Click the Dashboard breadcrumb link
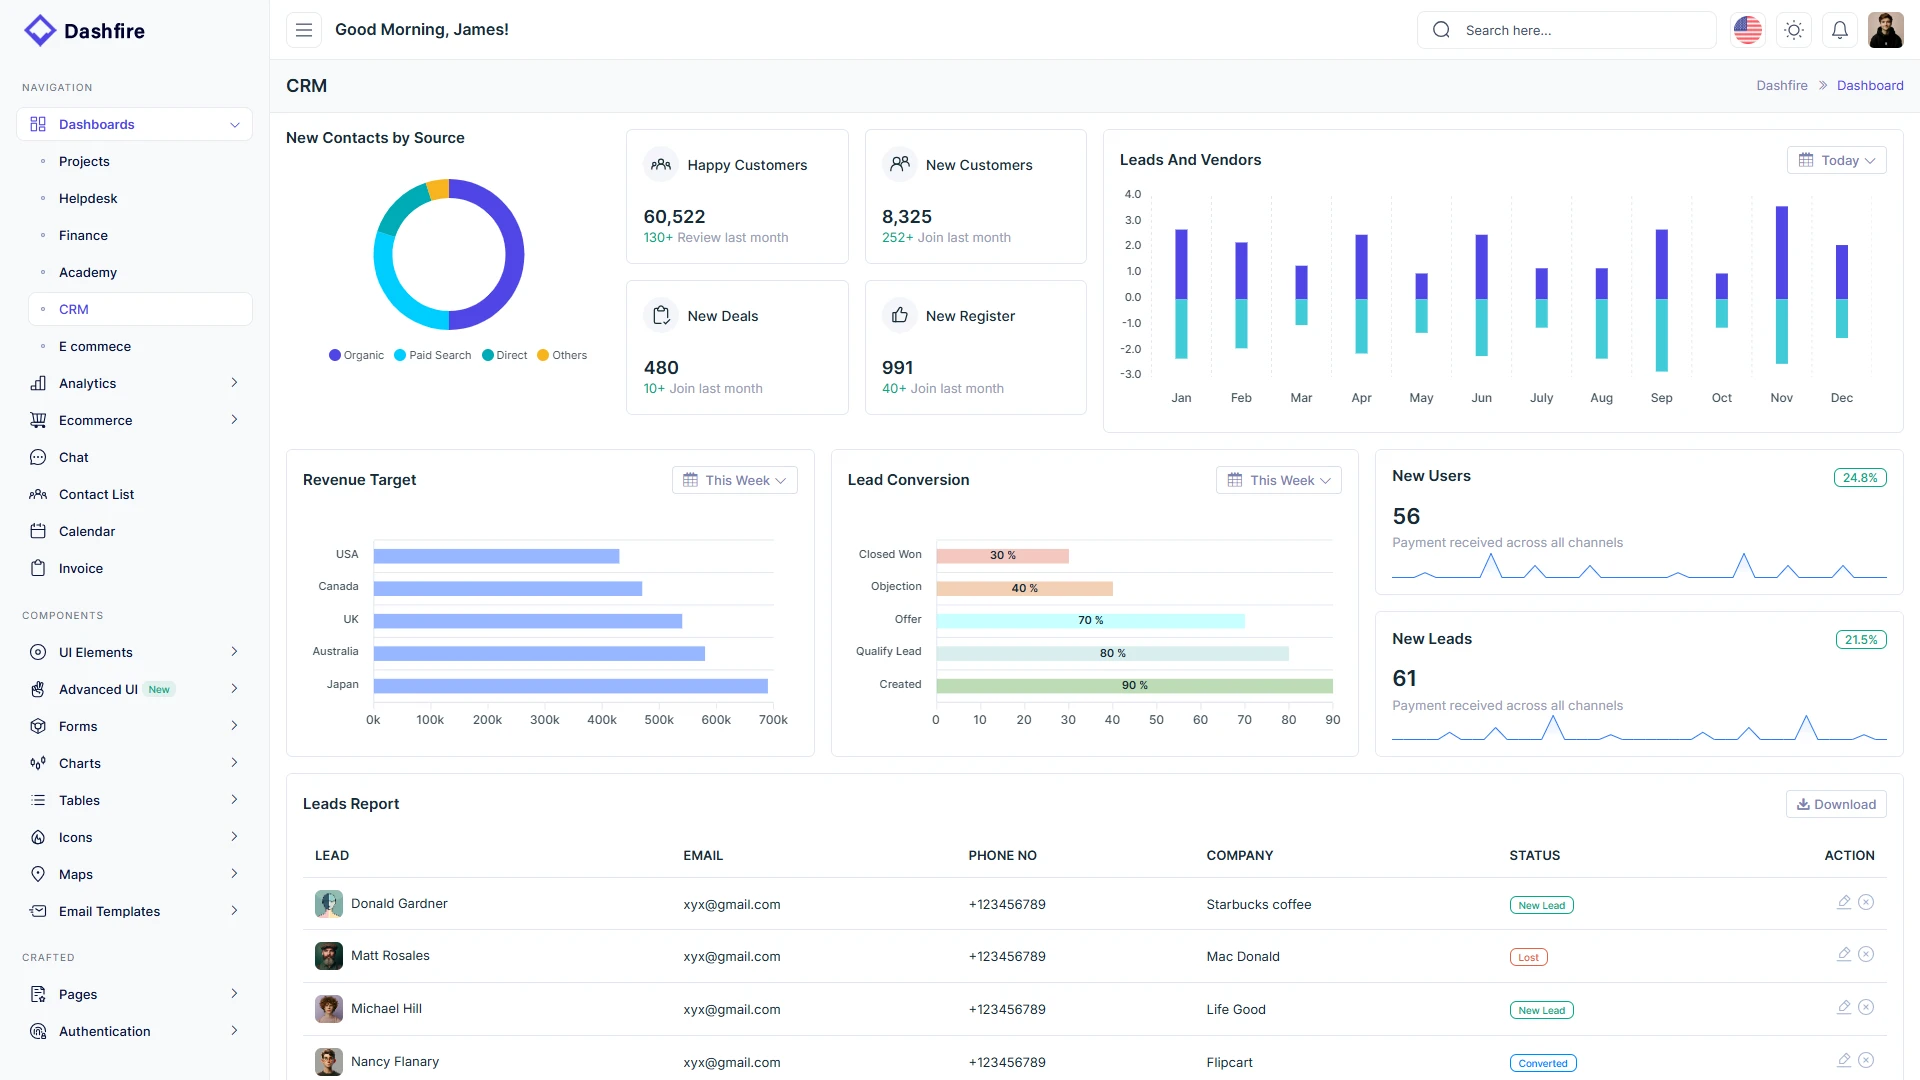 (1870, 85)
